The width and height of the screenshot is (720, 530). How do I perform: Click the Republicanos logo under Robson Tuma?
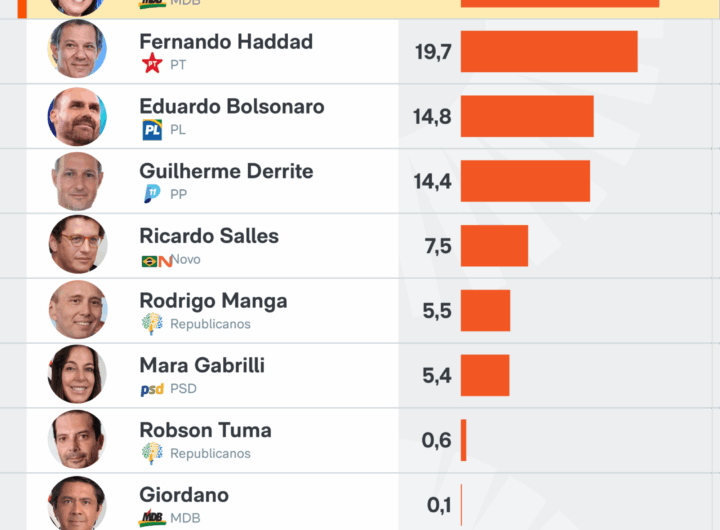pyautogui.click(x=152, y=453)
